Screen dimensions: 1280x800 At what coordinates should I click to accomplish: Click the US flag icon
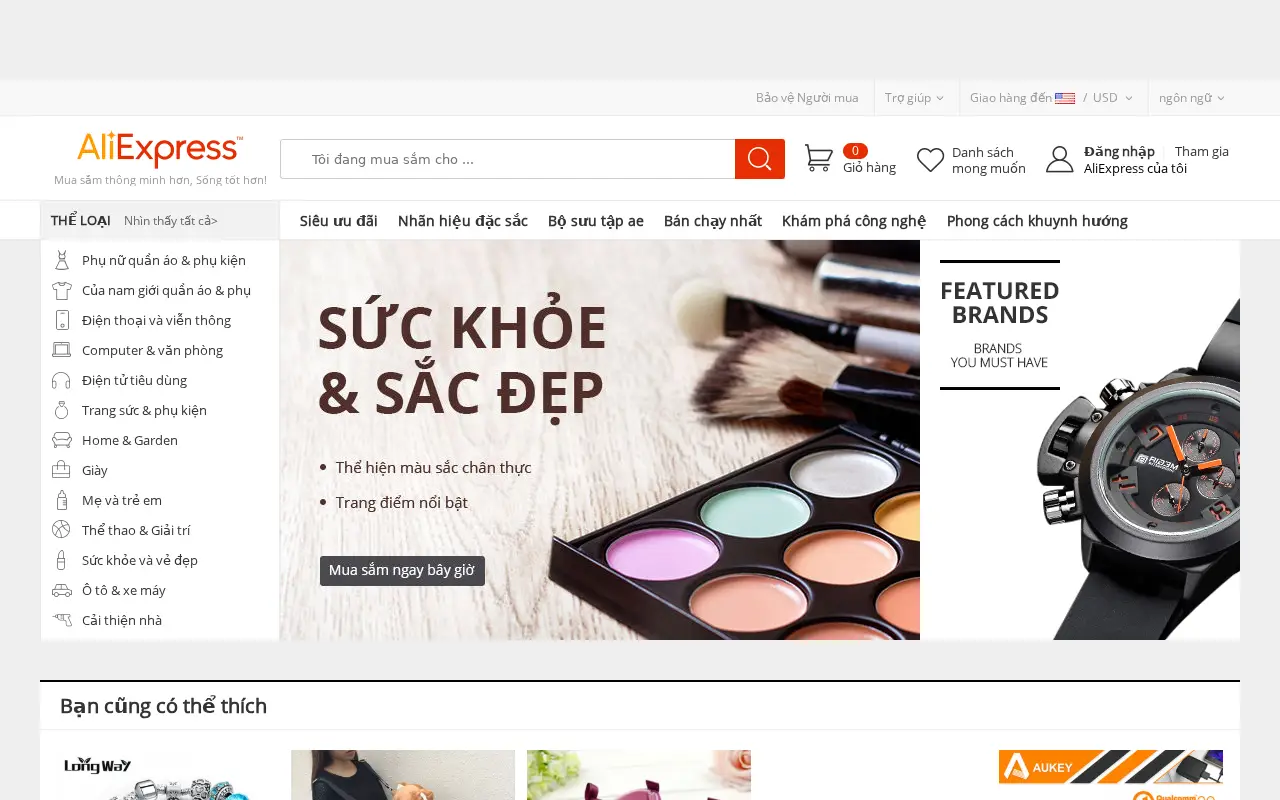pyautogui.click(x=1065, y=98)
